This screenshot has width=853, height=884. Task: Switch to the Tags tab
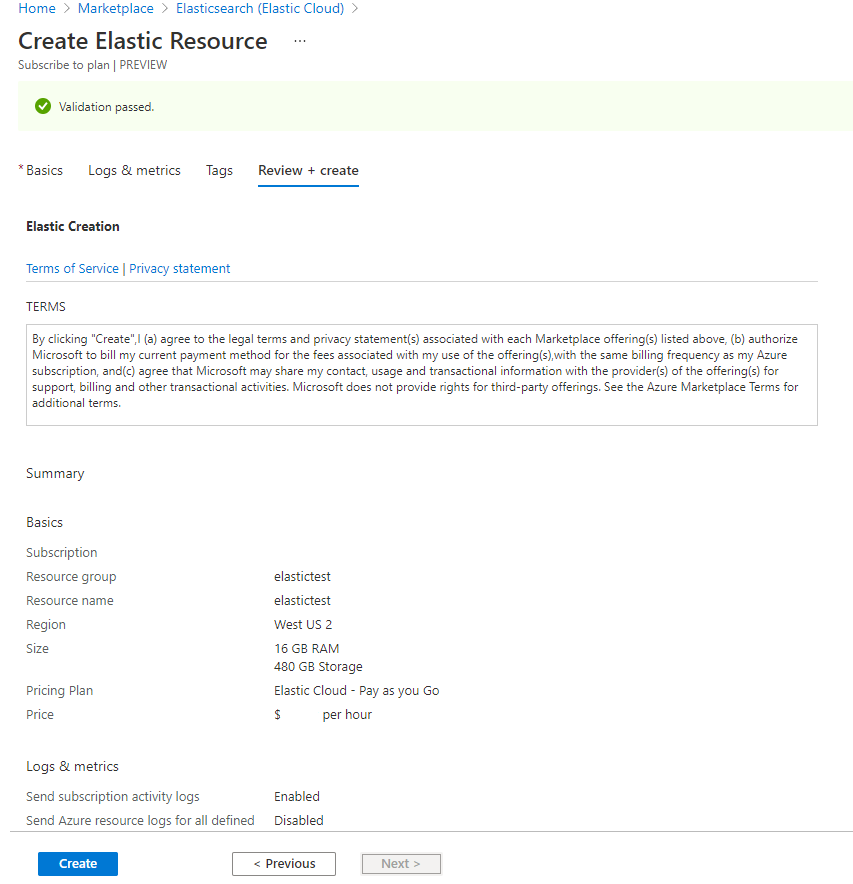tap(219, 170)
